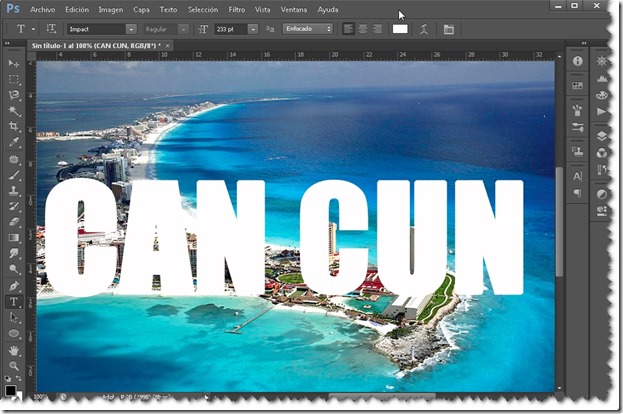
Task: Click the black foreground color swatch
Action: [10, 390]
